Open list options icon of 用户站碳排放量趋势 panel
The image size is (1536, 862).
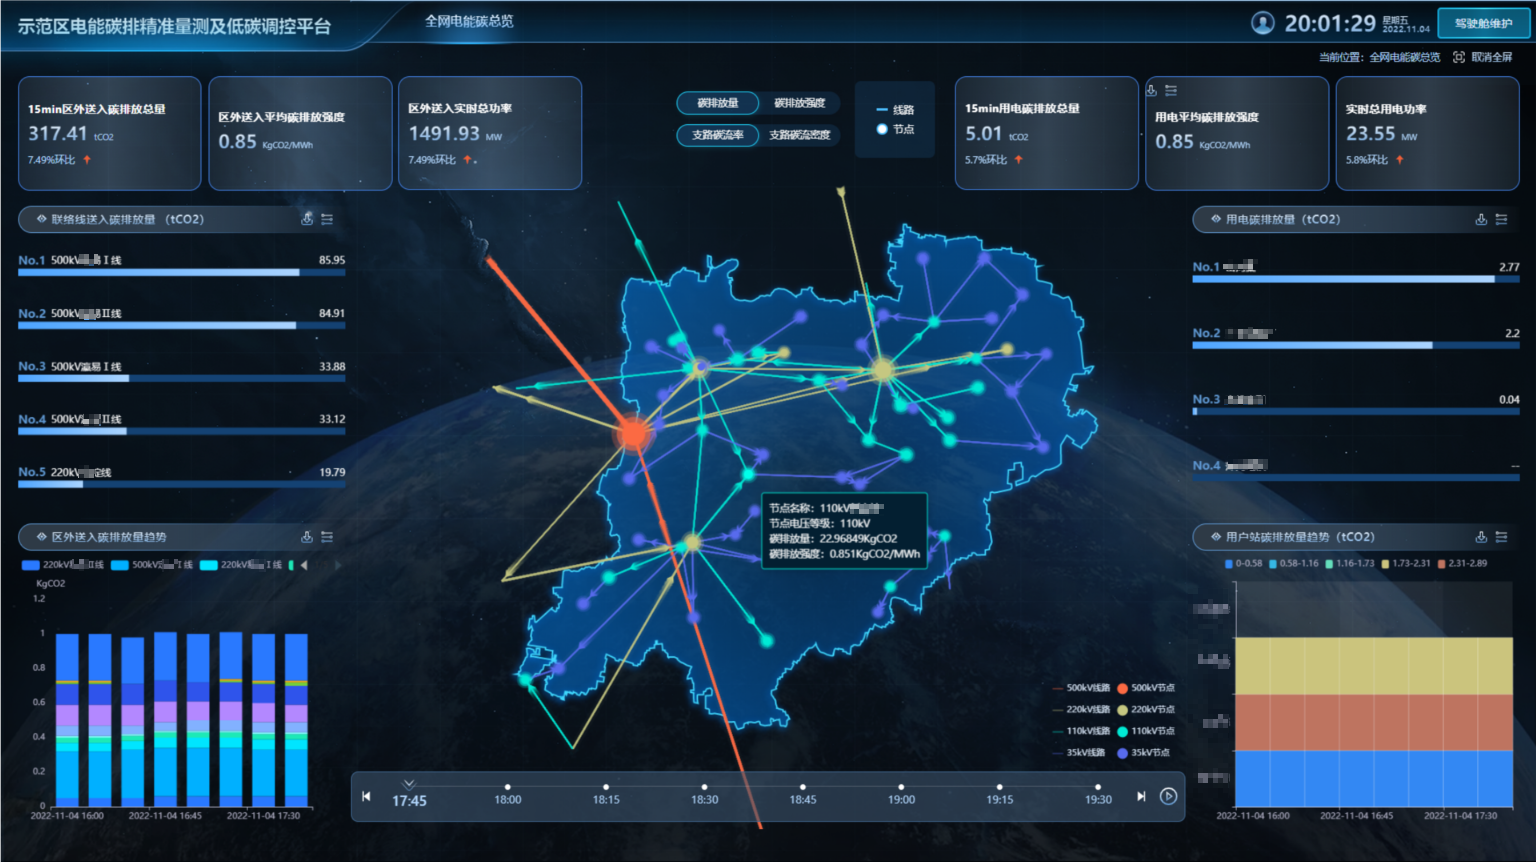[x=1501, y=537]
